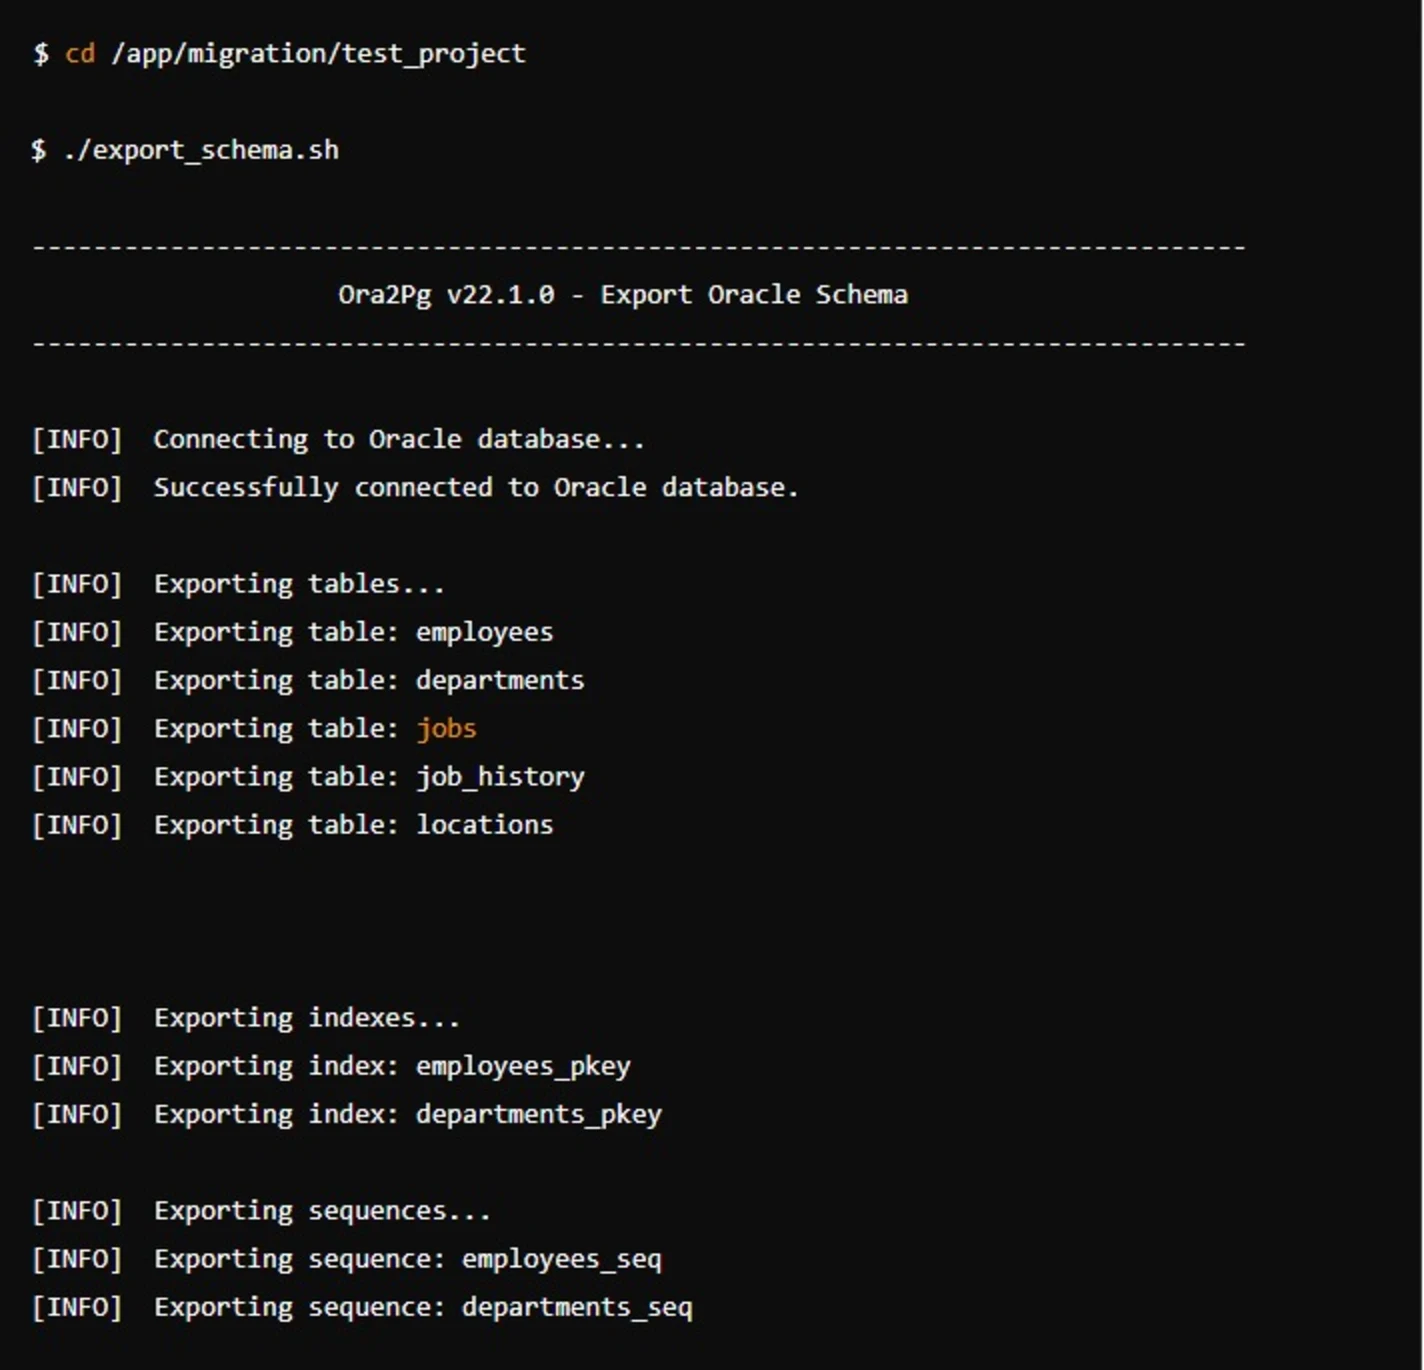Select the departments table name
Image resolution: width=1424 pixels, height=1370 pixels.
[499, 679]
